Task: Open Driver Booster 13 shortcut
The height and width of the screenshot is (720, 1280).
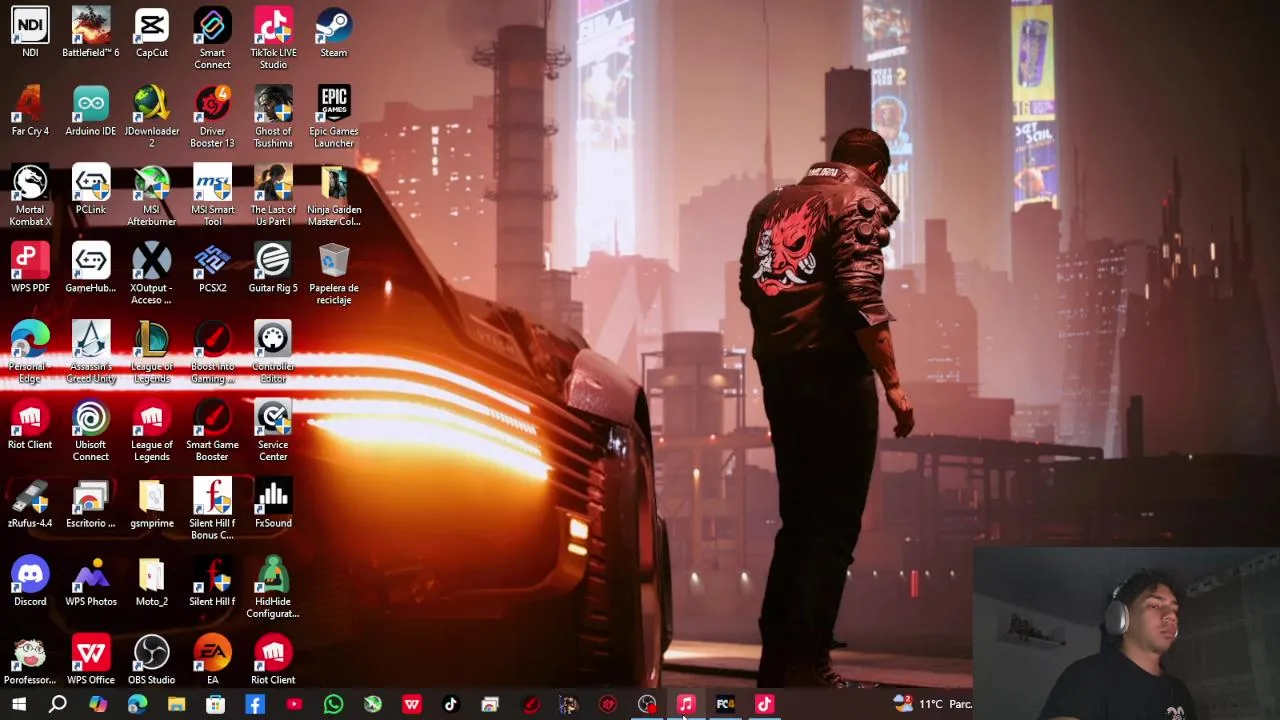Action: 212,117
